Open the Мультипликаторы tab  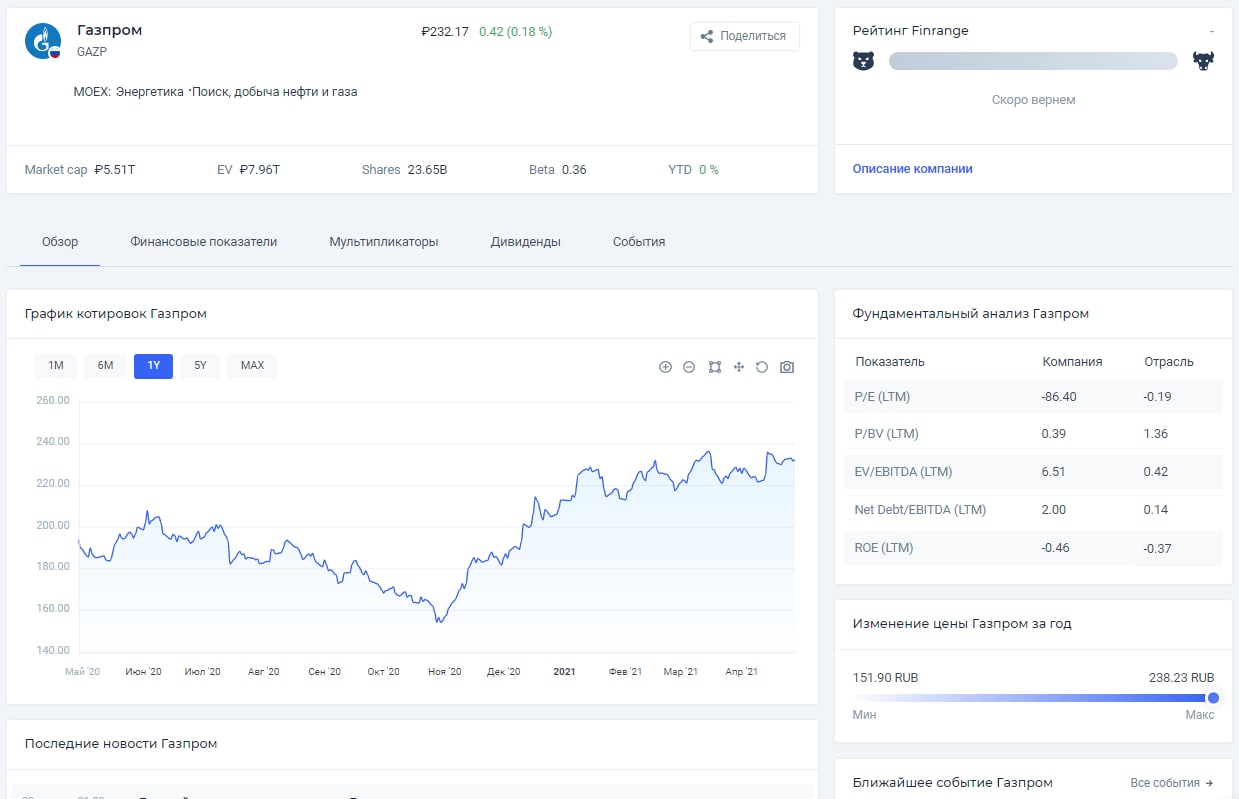(x=384, y=242)
